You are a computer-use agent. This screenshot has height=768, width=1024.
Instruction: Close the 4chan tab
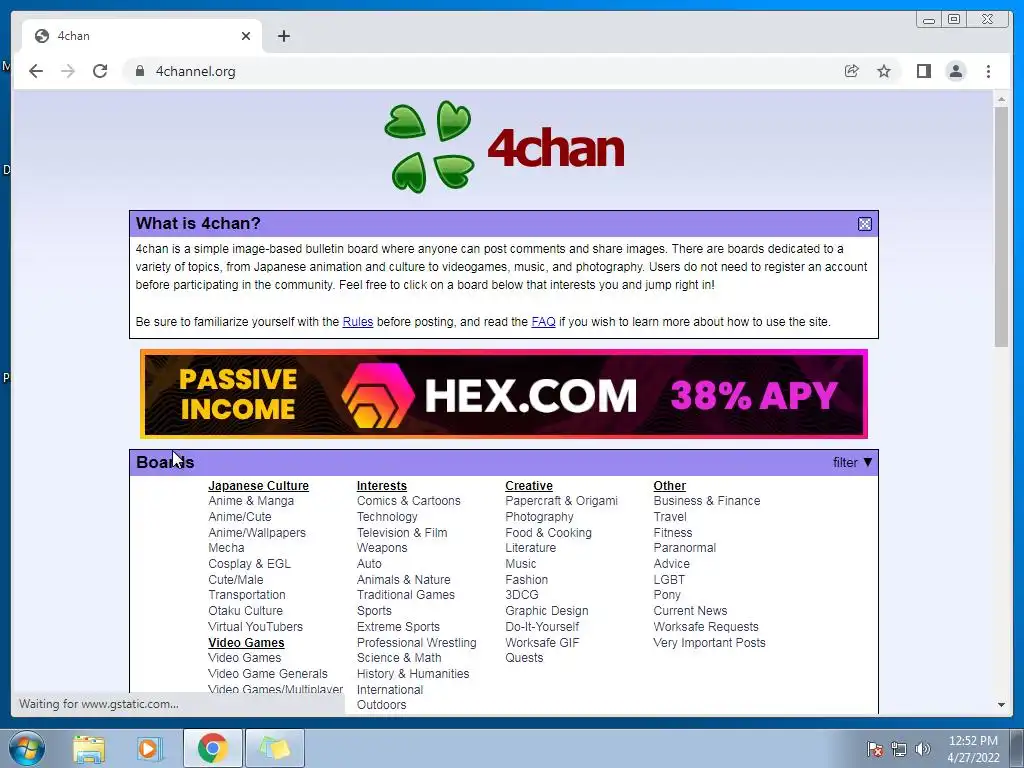click(246, 36)
